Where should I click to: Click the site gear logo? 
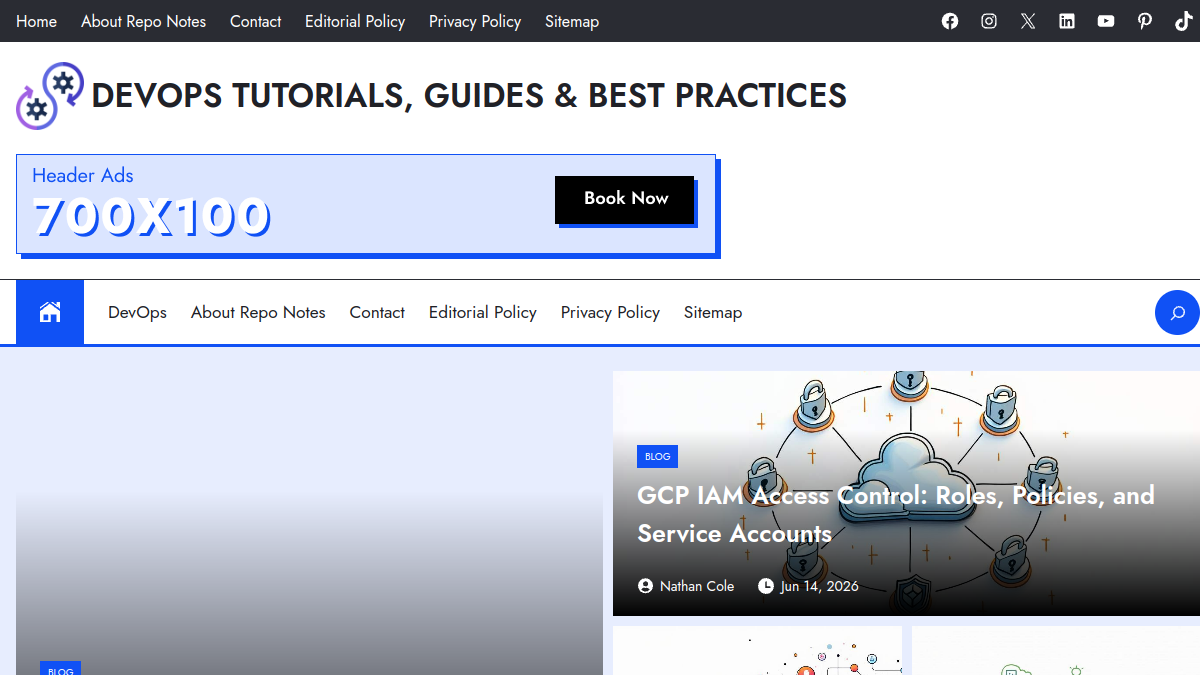[x=50, y=96]
